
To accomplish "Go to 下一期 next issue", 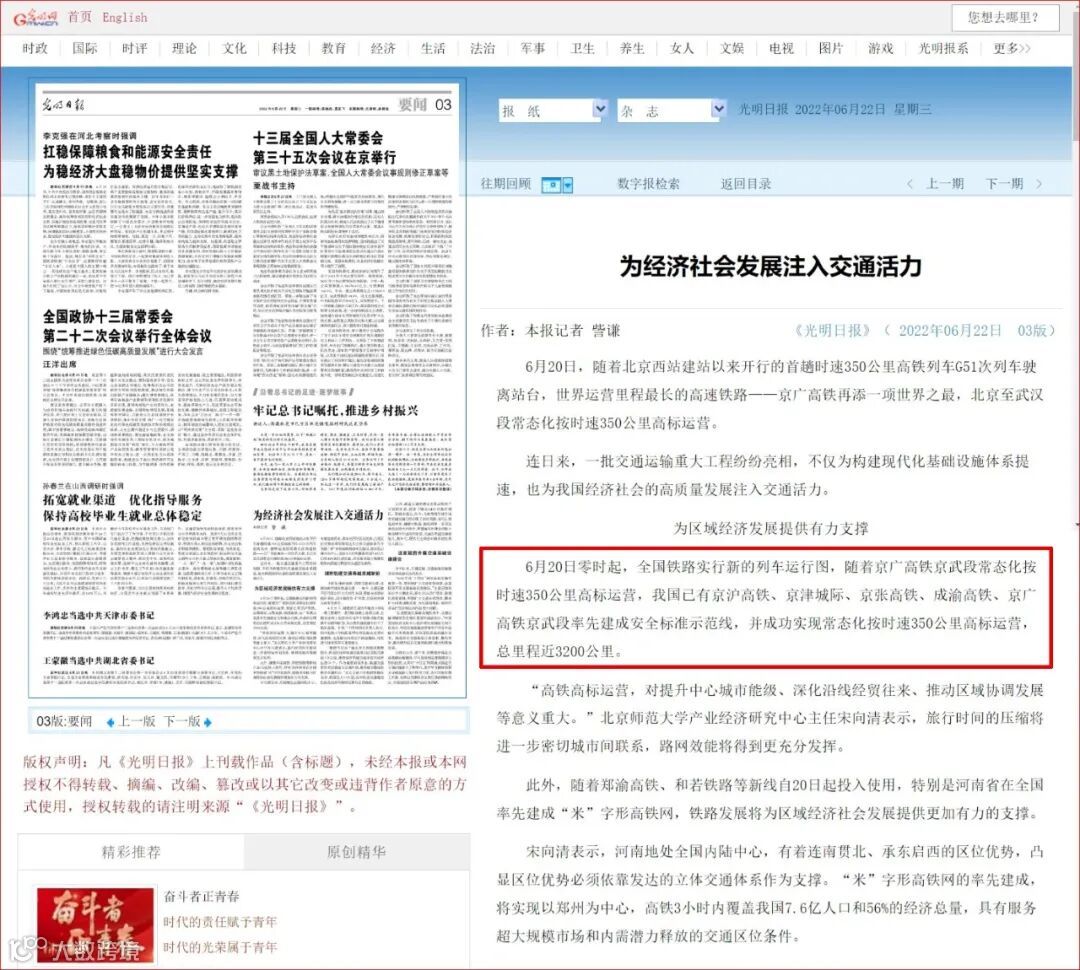I will pos(1004,183).
